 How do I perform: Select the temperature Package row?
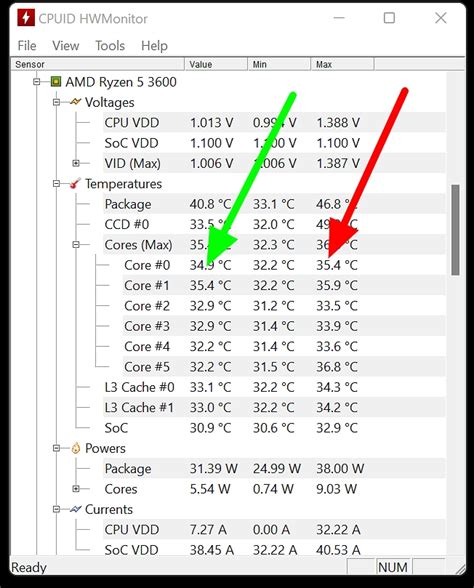274,204
